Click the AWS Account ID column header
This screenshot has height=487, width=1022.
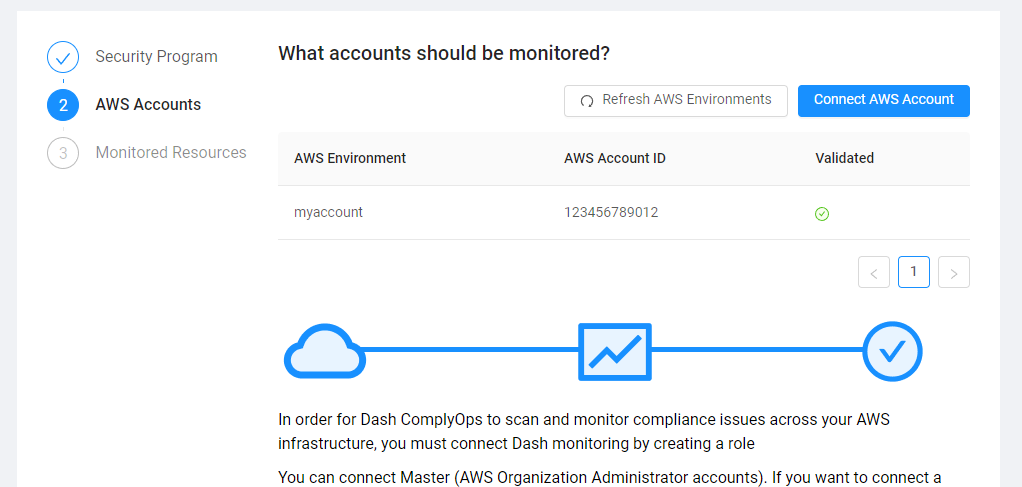click(x=615, y=158)
